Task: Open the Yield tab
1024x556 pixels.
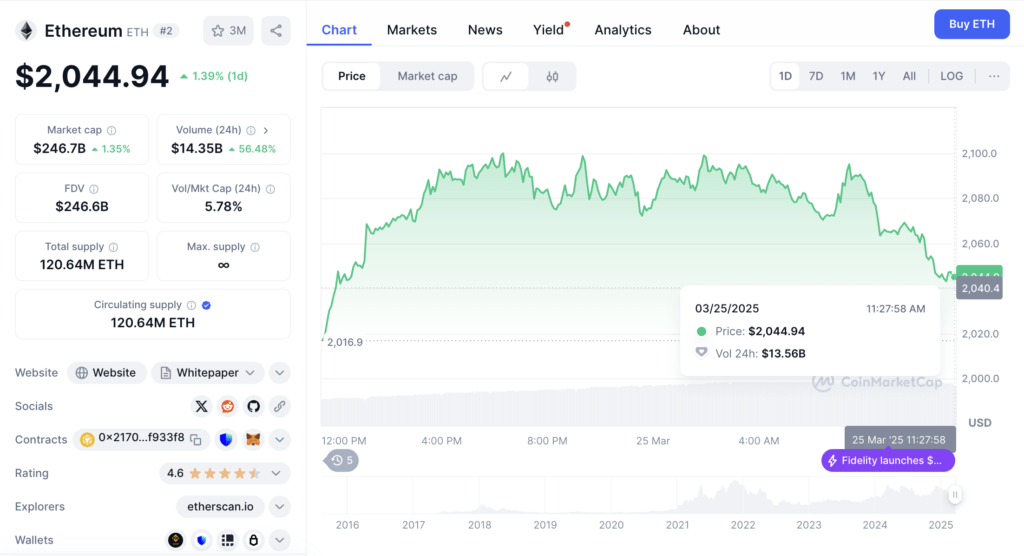Action: pos(549,30)
